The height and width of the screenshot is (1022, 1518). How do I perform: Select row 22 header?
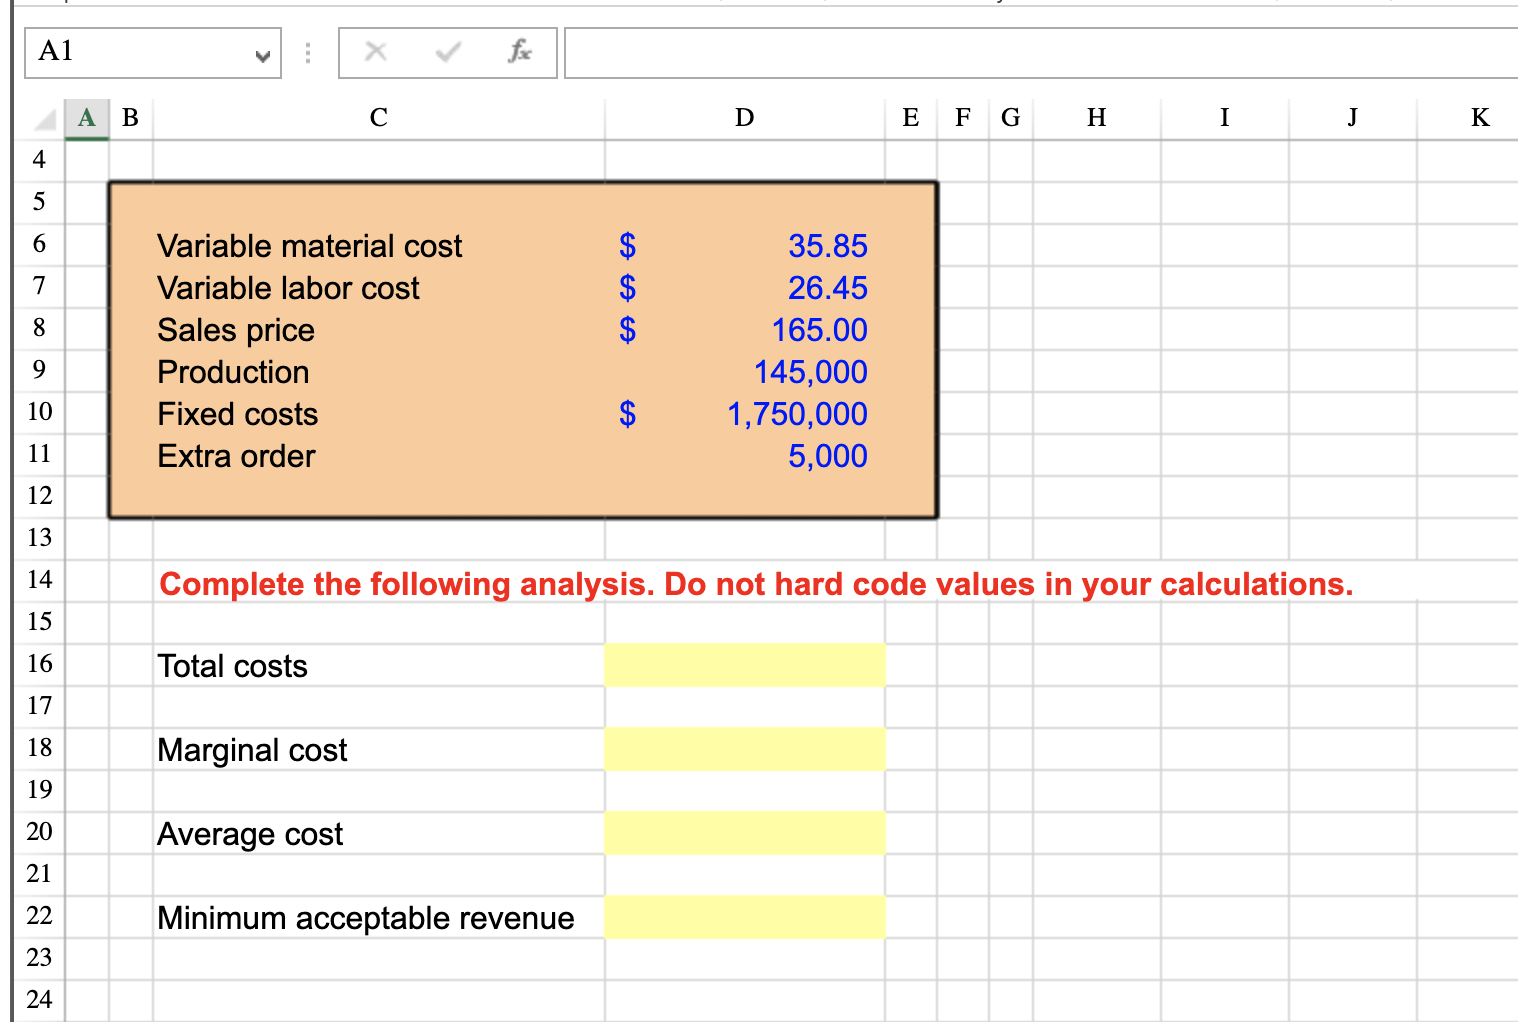click(x=39, y=916)
